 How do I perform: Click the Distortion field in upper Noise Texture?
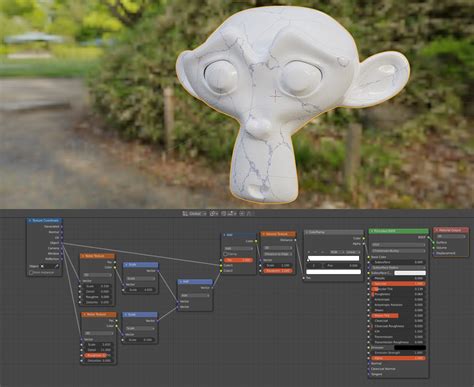pyautogui.click(x=98, y=302)
